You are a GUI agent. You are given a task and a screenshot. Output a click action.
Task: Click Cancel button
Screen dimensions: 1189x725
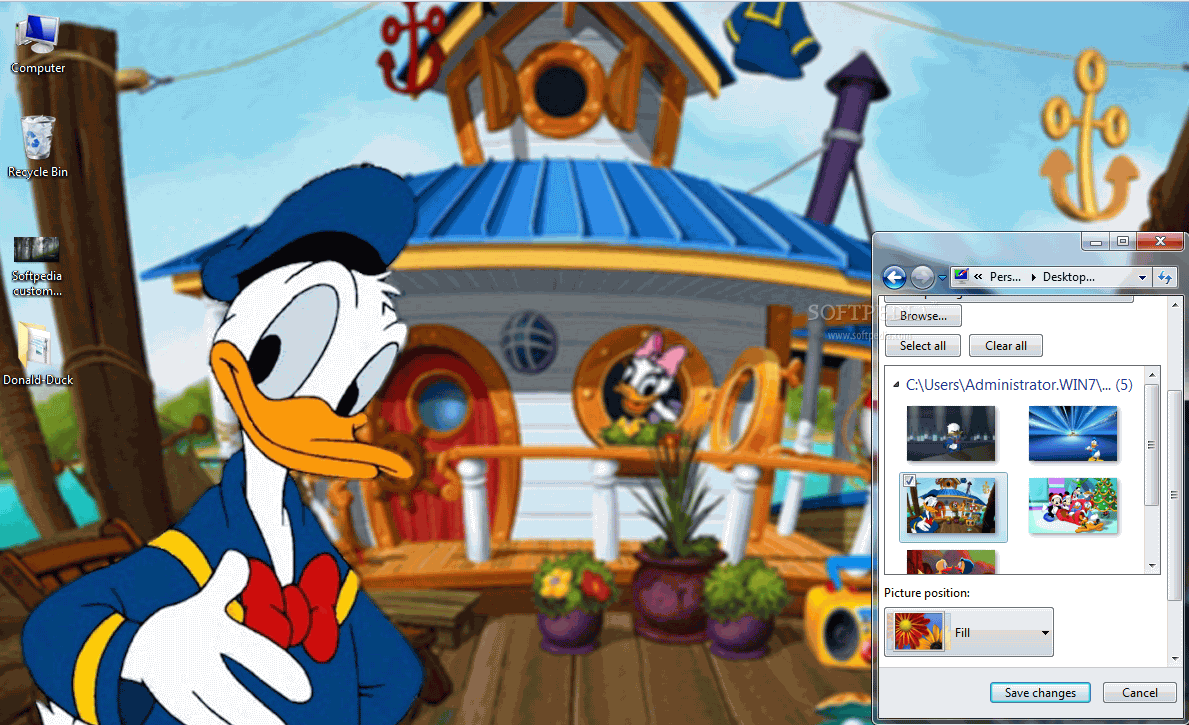click(x=1140, y=692)
